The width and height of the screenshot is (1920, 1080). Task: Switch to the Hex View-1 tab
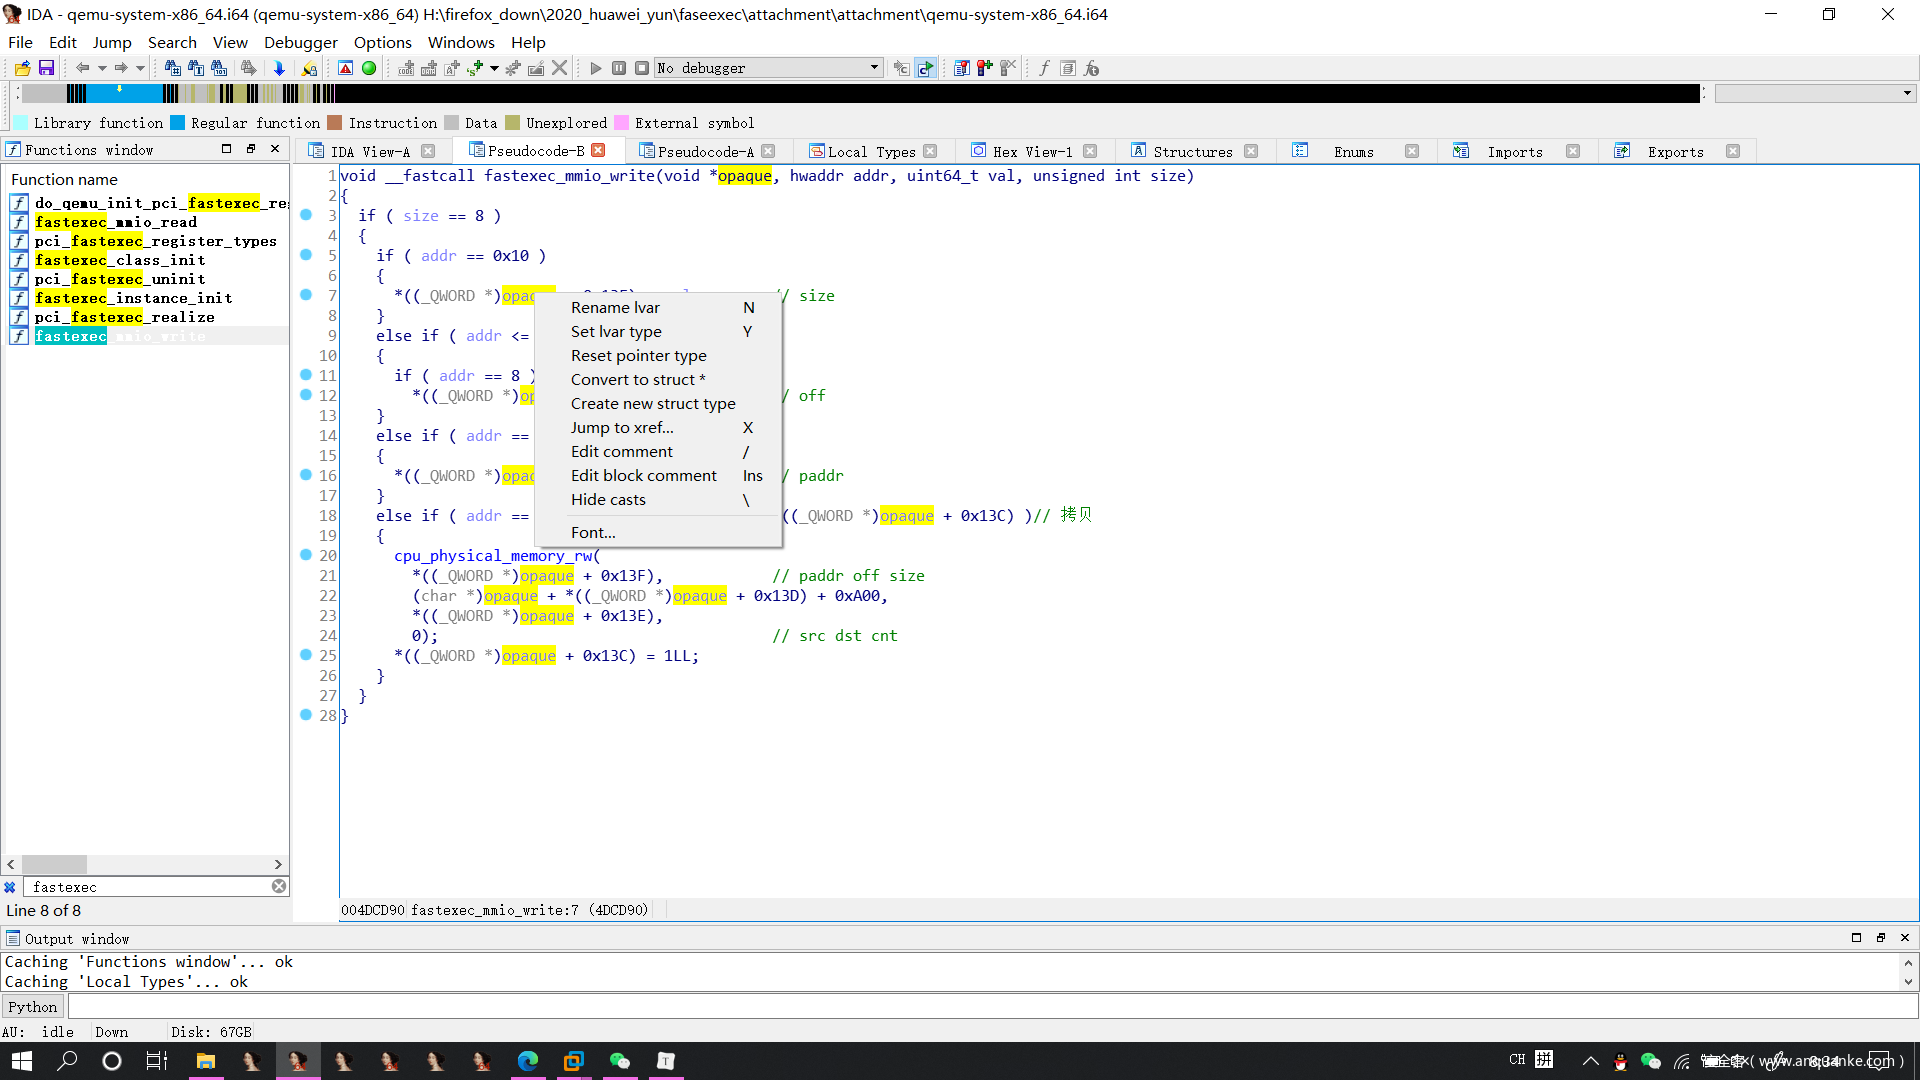pos(1031,152)
